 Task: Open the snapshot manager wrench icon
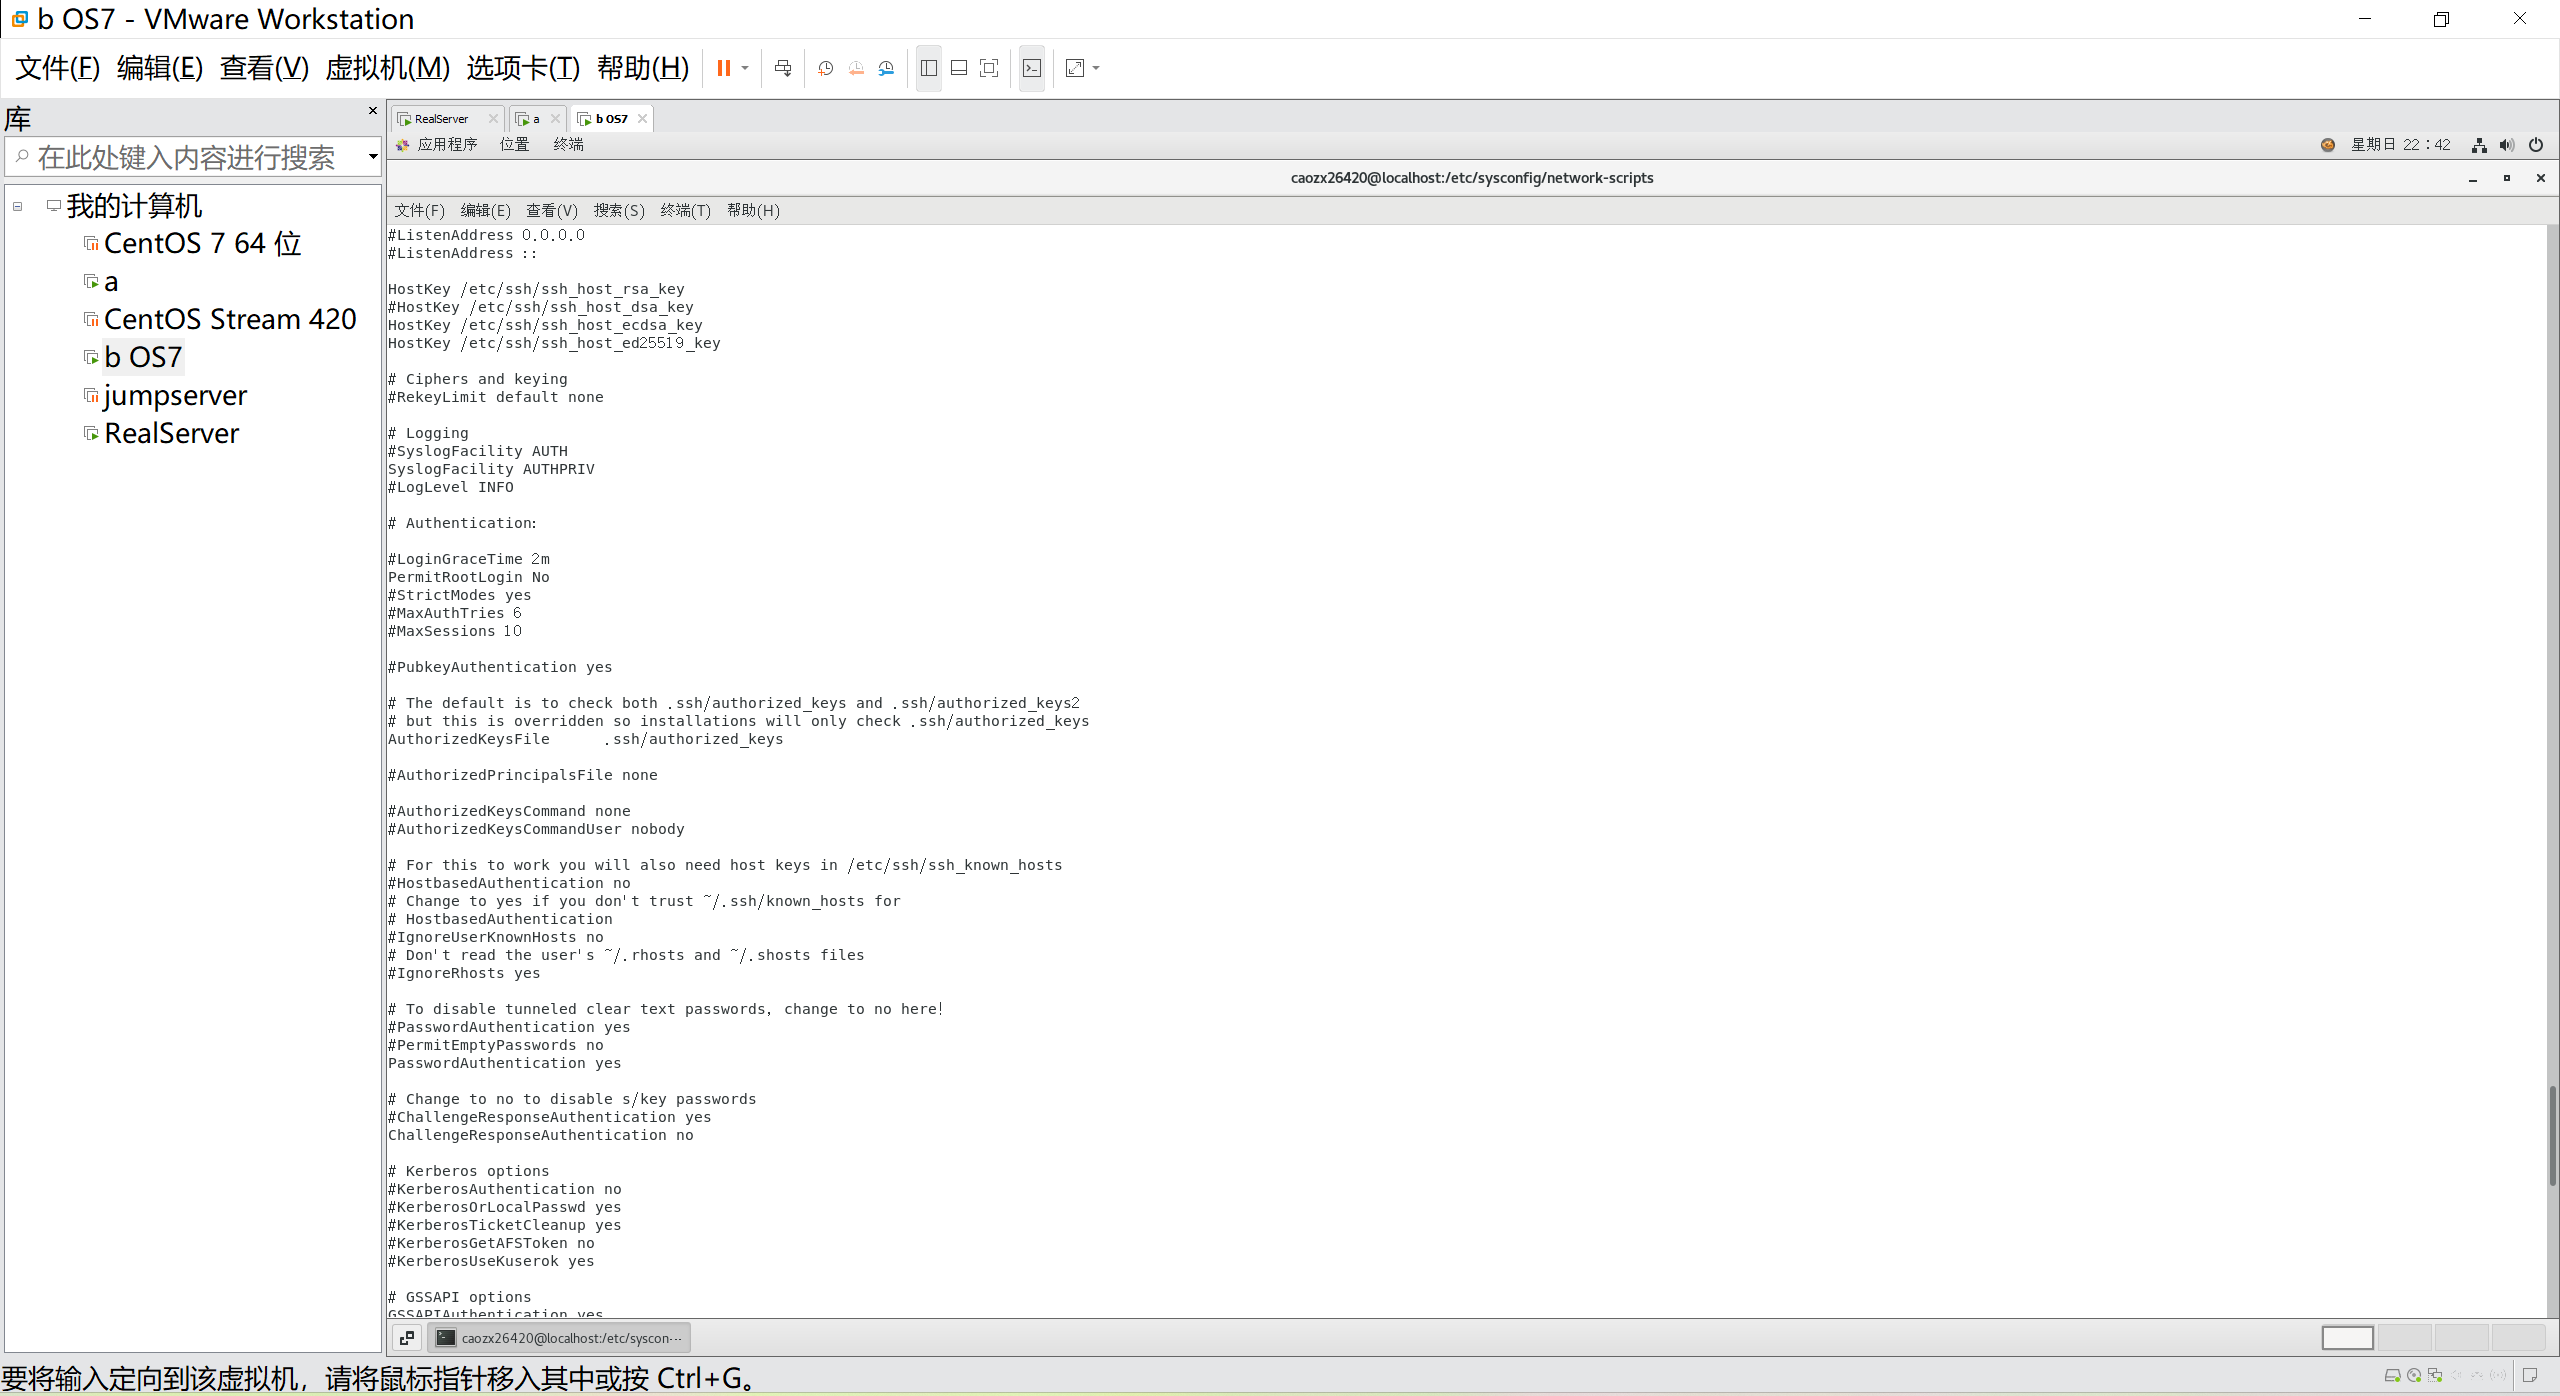887,68
